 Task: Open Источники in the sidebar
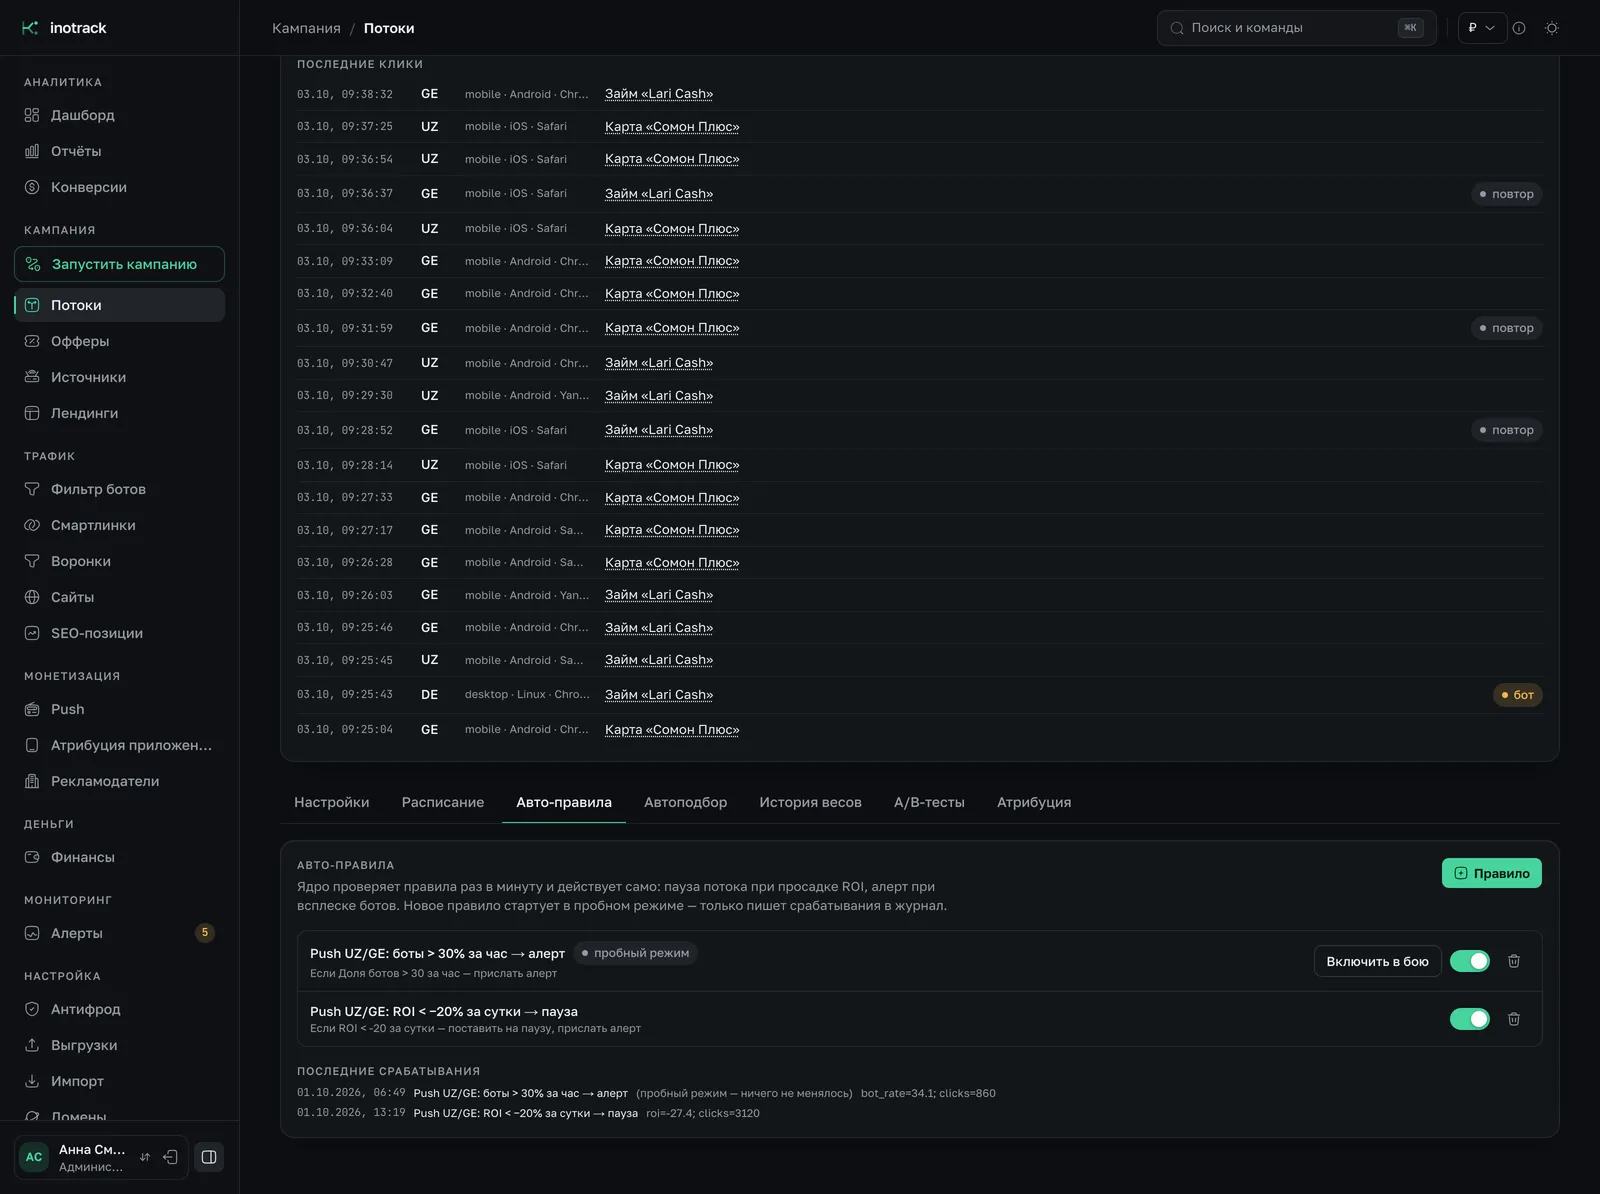[x=119, y=377]
